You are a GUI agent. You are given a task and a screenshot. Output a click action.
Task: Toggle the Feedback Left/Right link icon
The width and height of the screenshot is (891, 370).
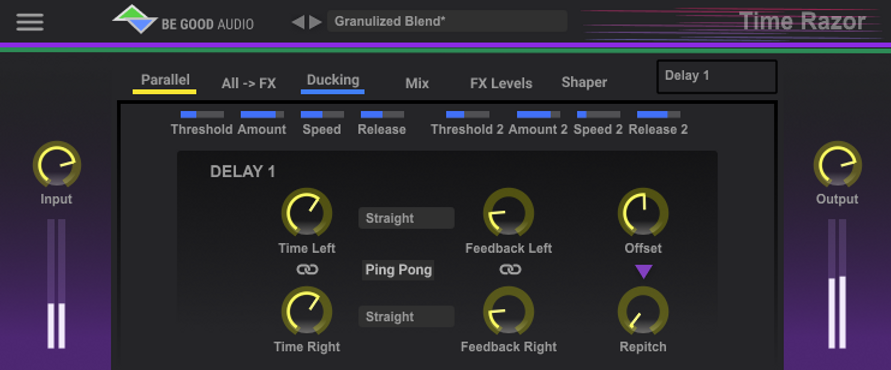[510, 270]
